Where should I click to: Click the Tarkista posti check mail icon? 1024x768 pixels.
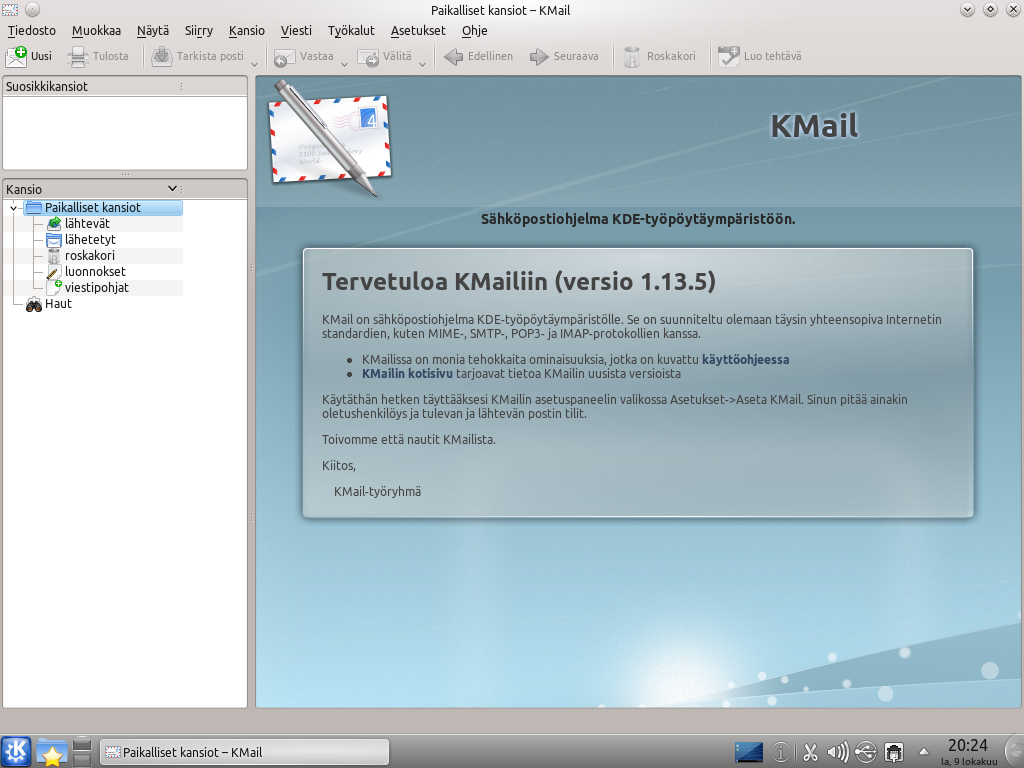162,57
